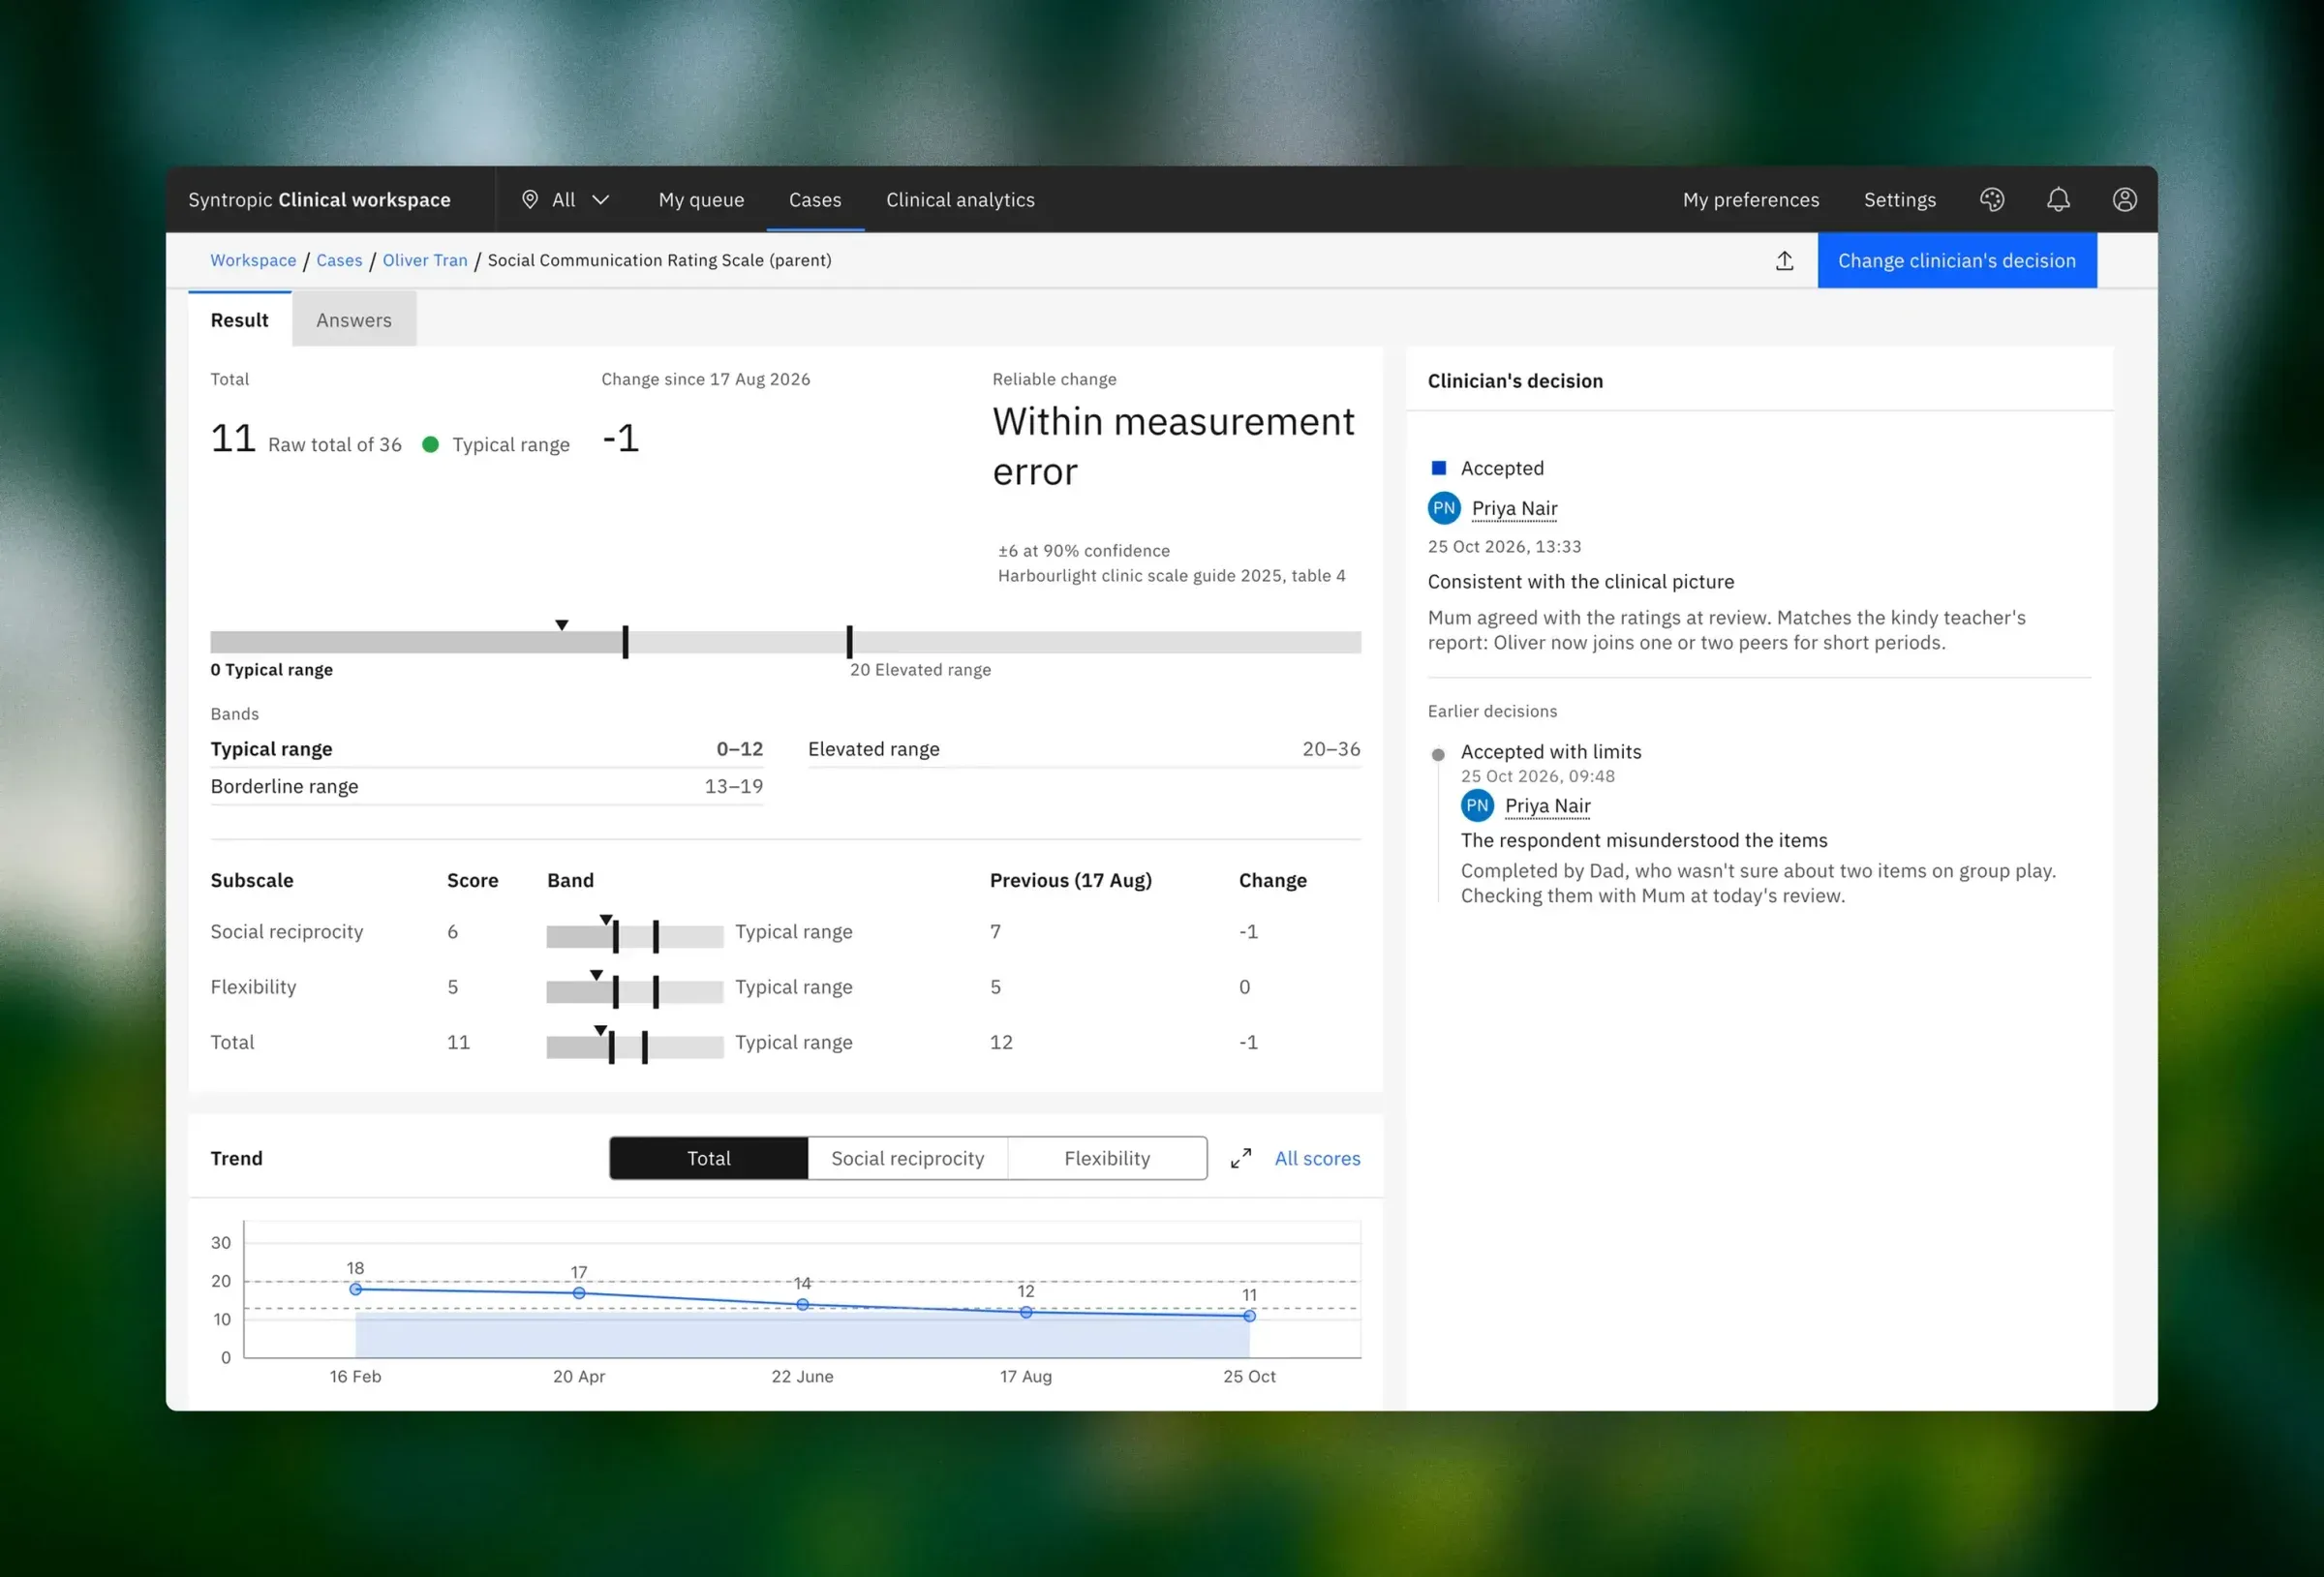This screenshot has height=1577, width=2324.
Task: Select the Result tab
Action: click(x=239, y=320)
